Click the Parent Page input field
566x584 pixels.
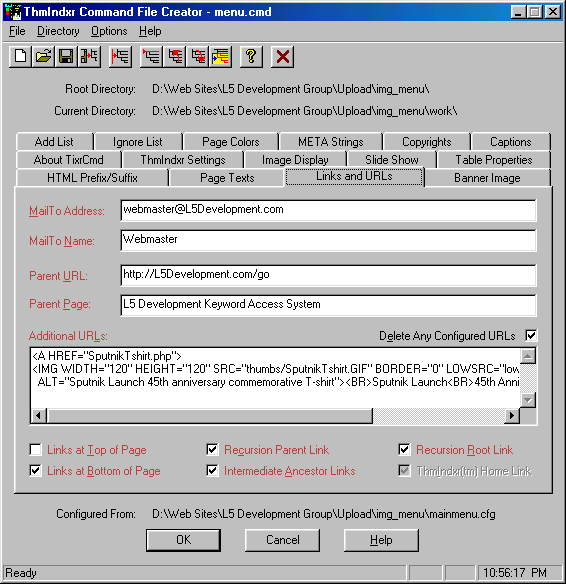328,305
